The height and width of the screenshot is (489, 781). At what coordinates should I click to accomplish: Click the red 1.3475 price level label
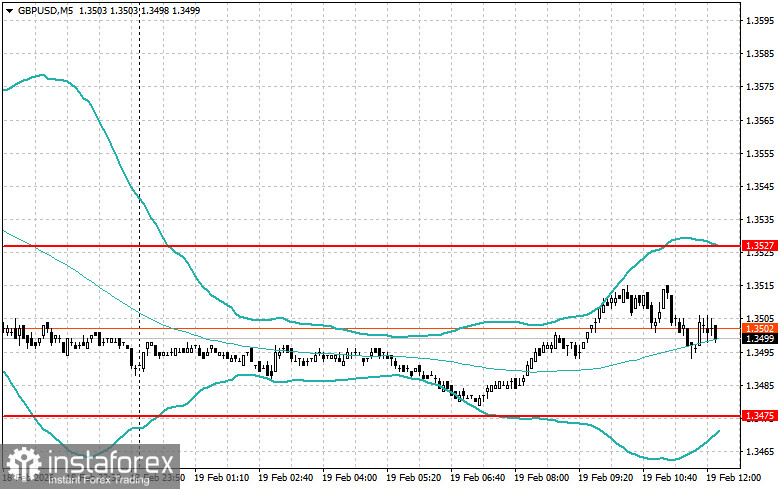coord(760,415)
